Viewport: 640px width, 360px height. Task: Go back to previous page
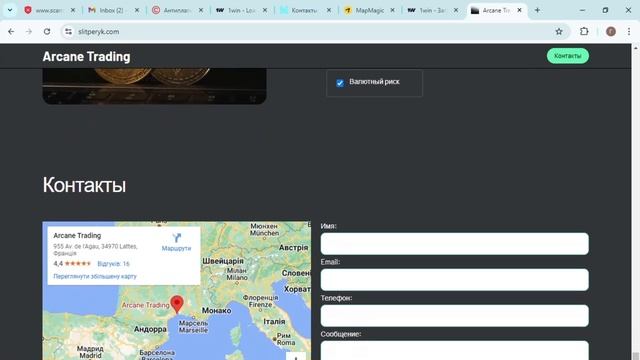[11, 31]
